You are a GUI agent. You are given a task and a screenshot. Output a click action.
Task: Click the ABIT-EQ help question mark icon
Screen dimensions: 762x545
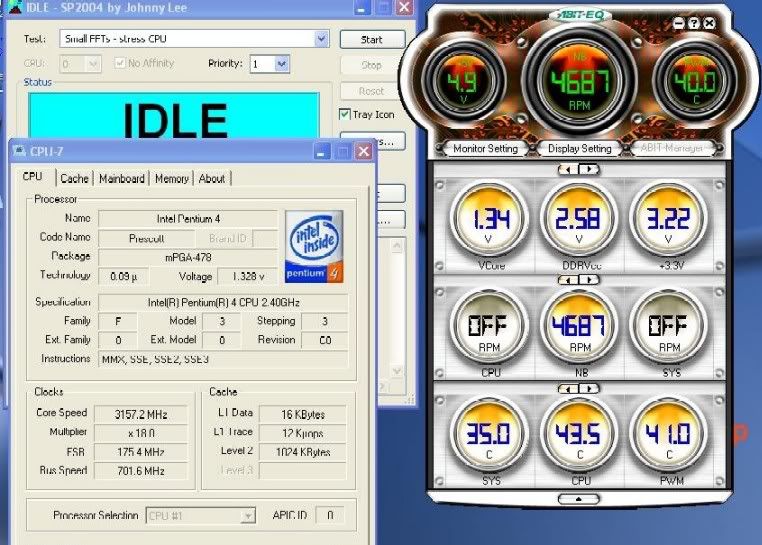tap(694, 23)
